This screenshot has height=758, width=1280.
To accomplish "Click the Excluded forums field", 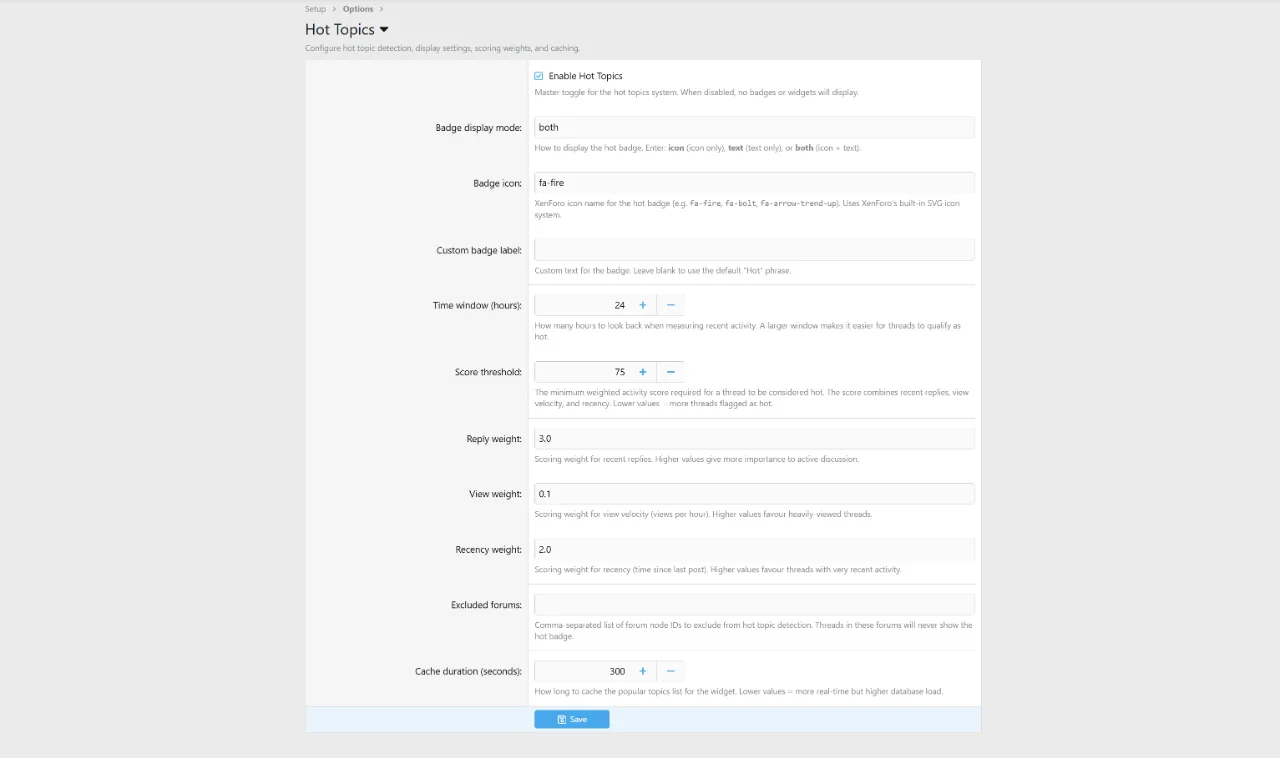I will (753, 605).
